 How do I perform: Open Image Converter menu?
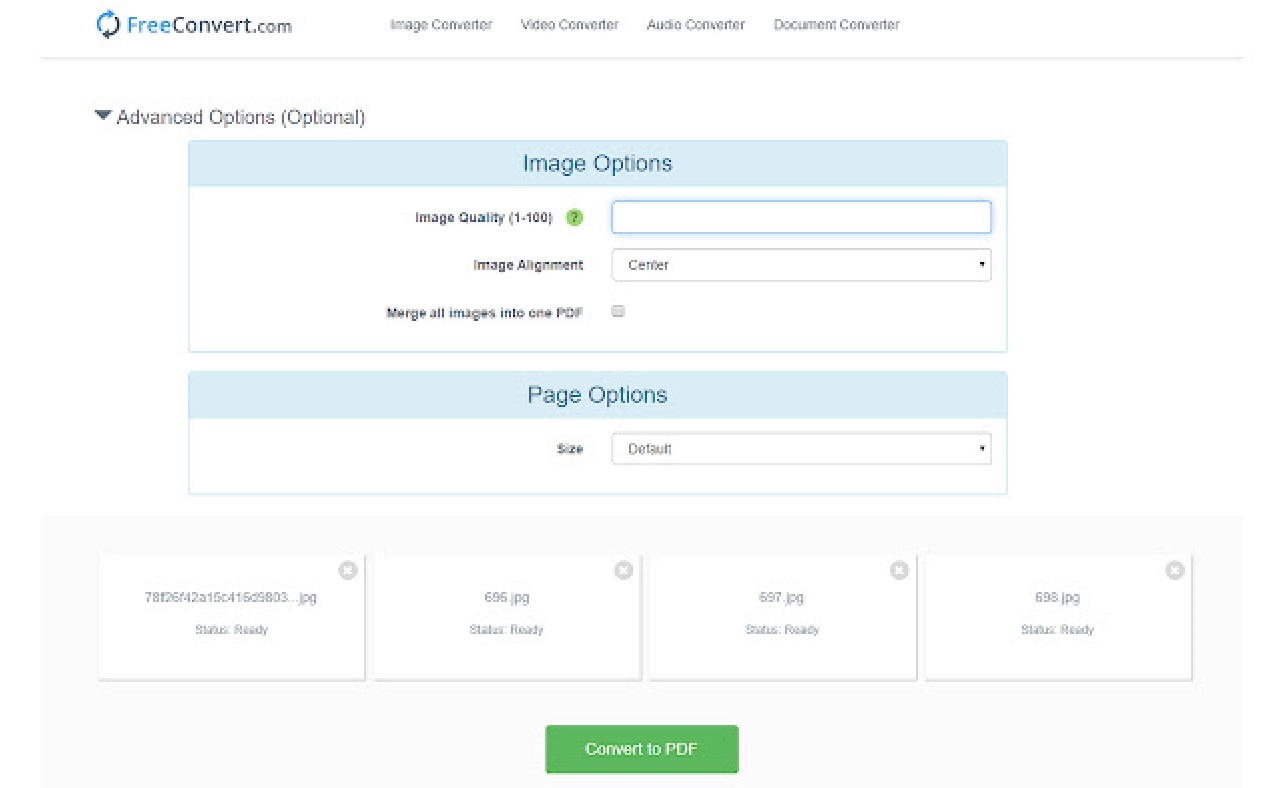(x=441, y=25)
